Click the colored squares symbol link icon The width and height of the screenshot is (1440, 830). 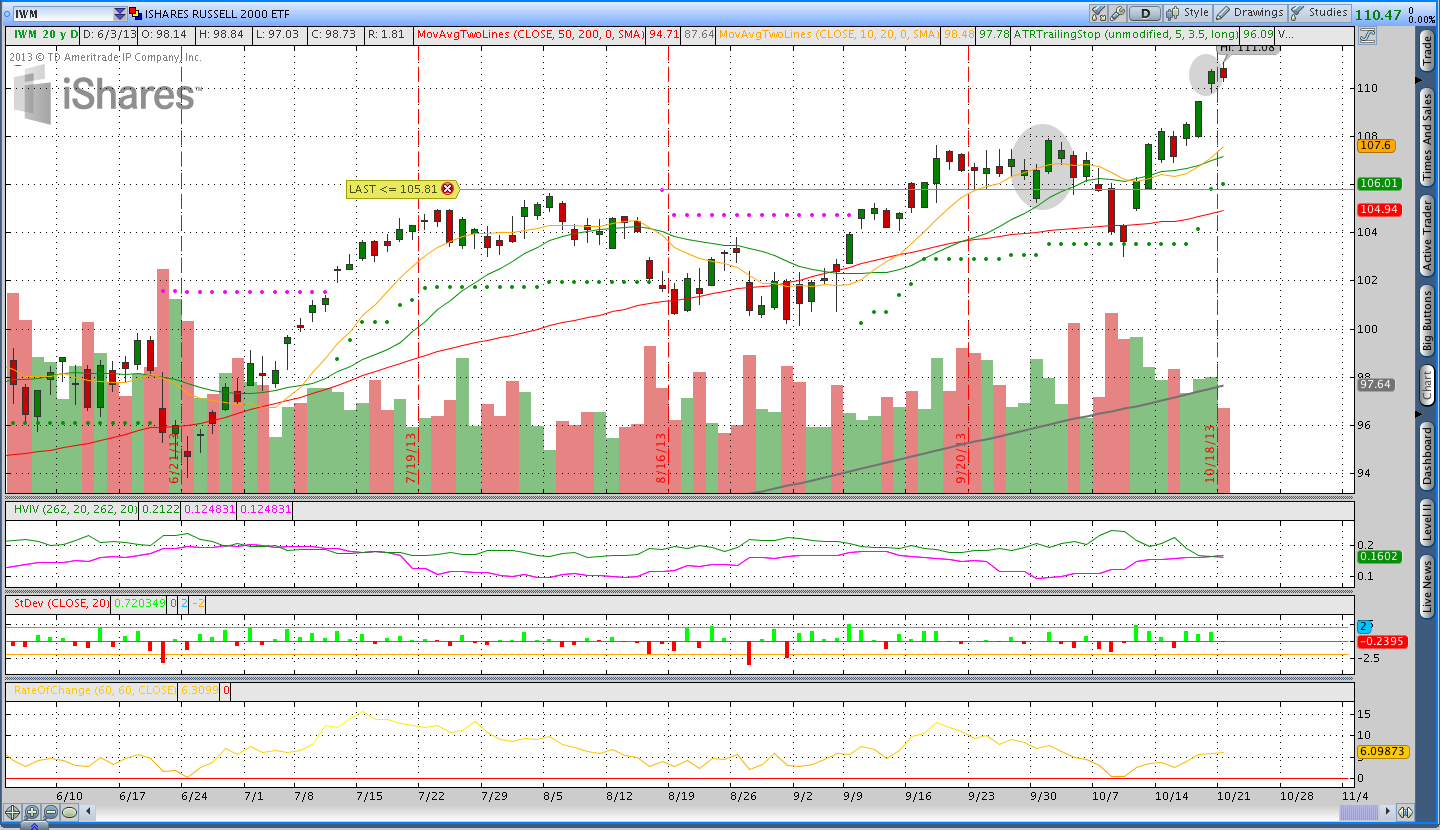click(136, 14)
